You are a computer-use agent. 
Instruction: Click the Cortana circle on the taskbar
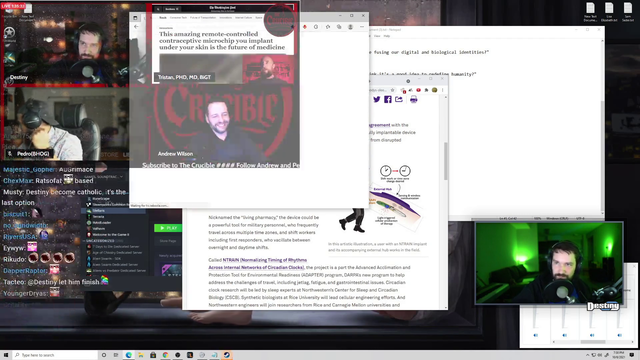coord(104,355)
